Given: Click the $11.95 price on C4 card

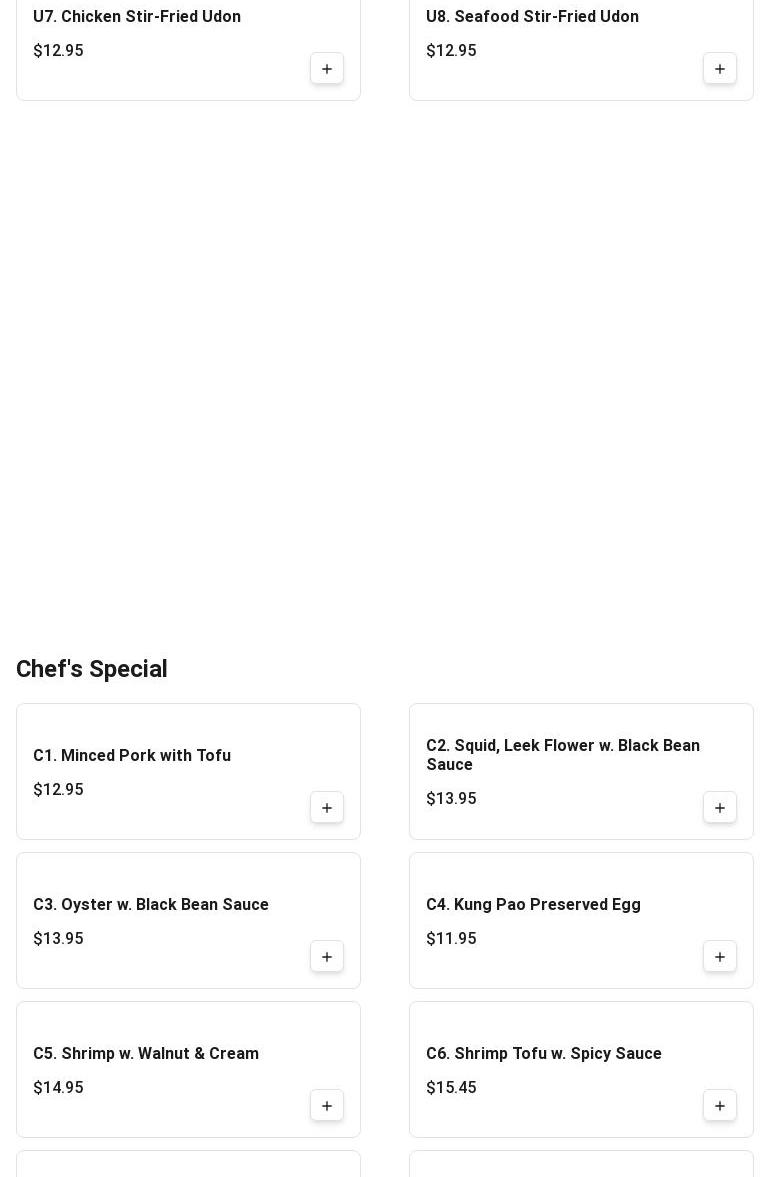Looking at the screenshot, I should click(x=451, y=938).
